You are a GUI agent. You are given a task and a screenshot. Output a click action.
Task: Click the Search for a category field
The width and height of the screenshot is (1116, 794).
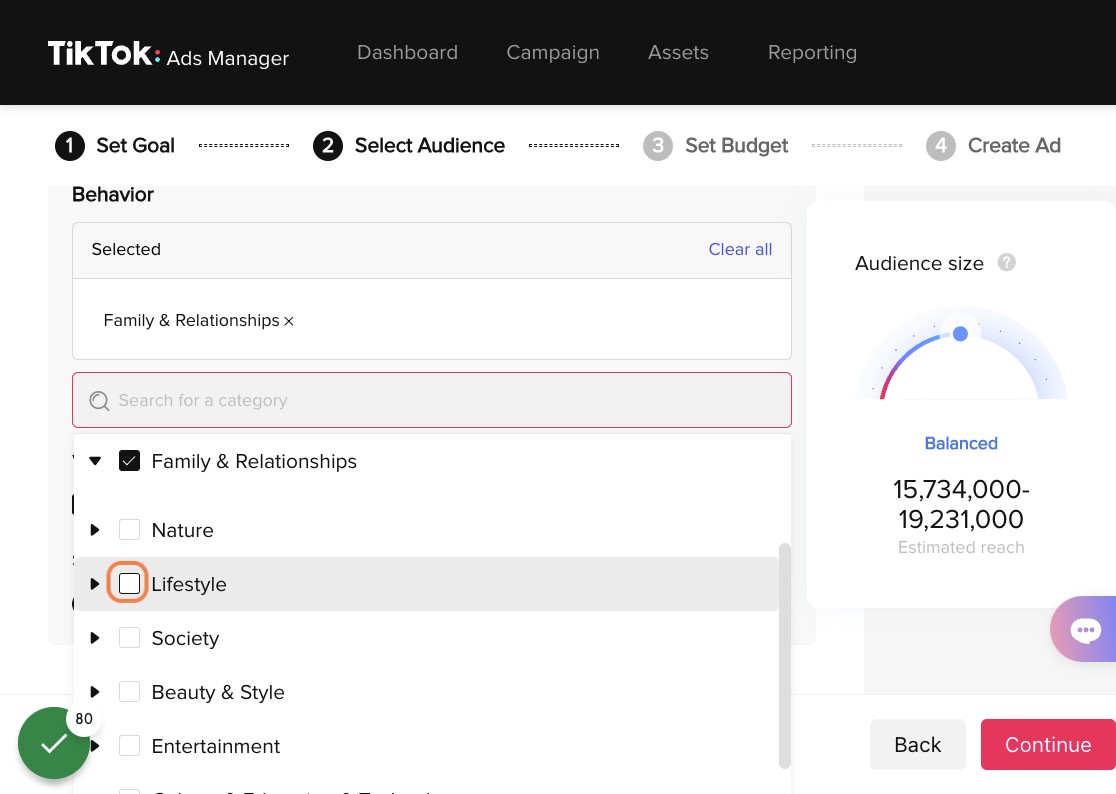point(432,400)
